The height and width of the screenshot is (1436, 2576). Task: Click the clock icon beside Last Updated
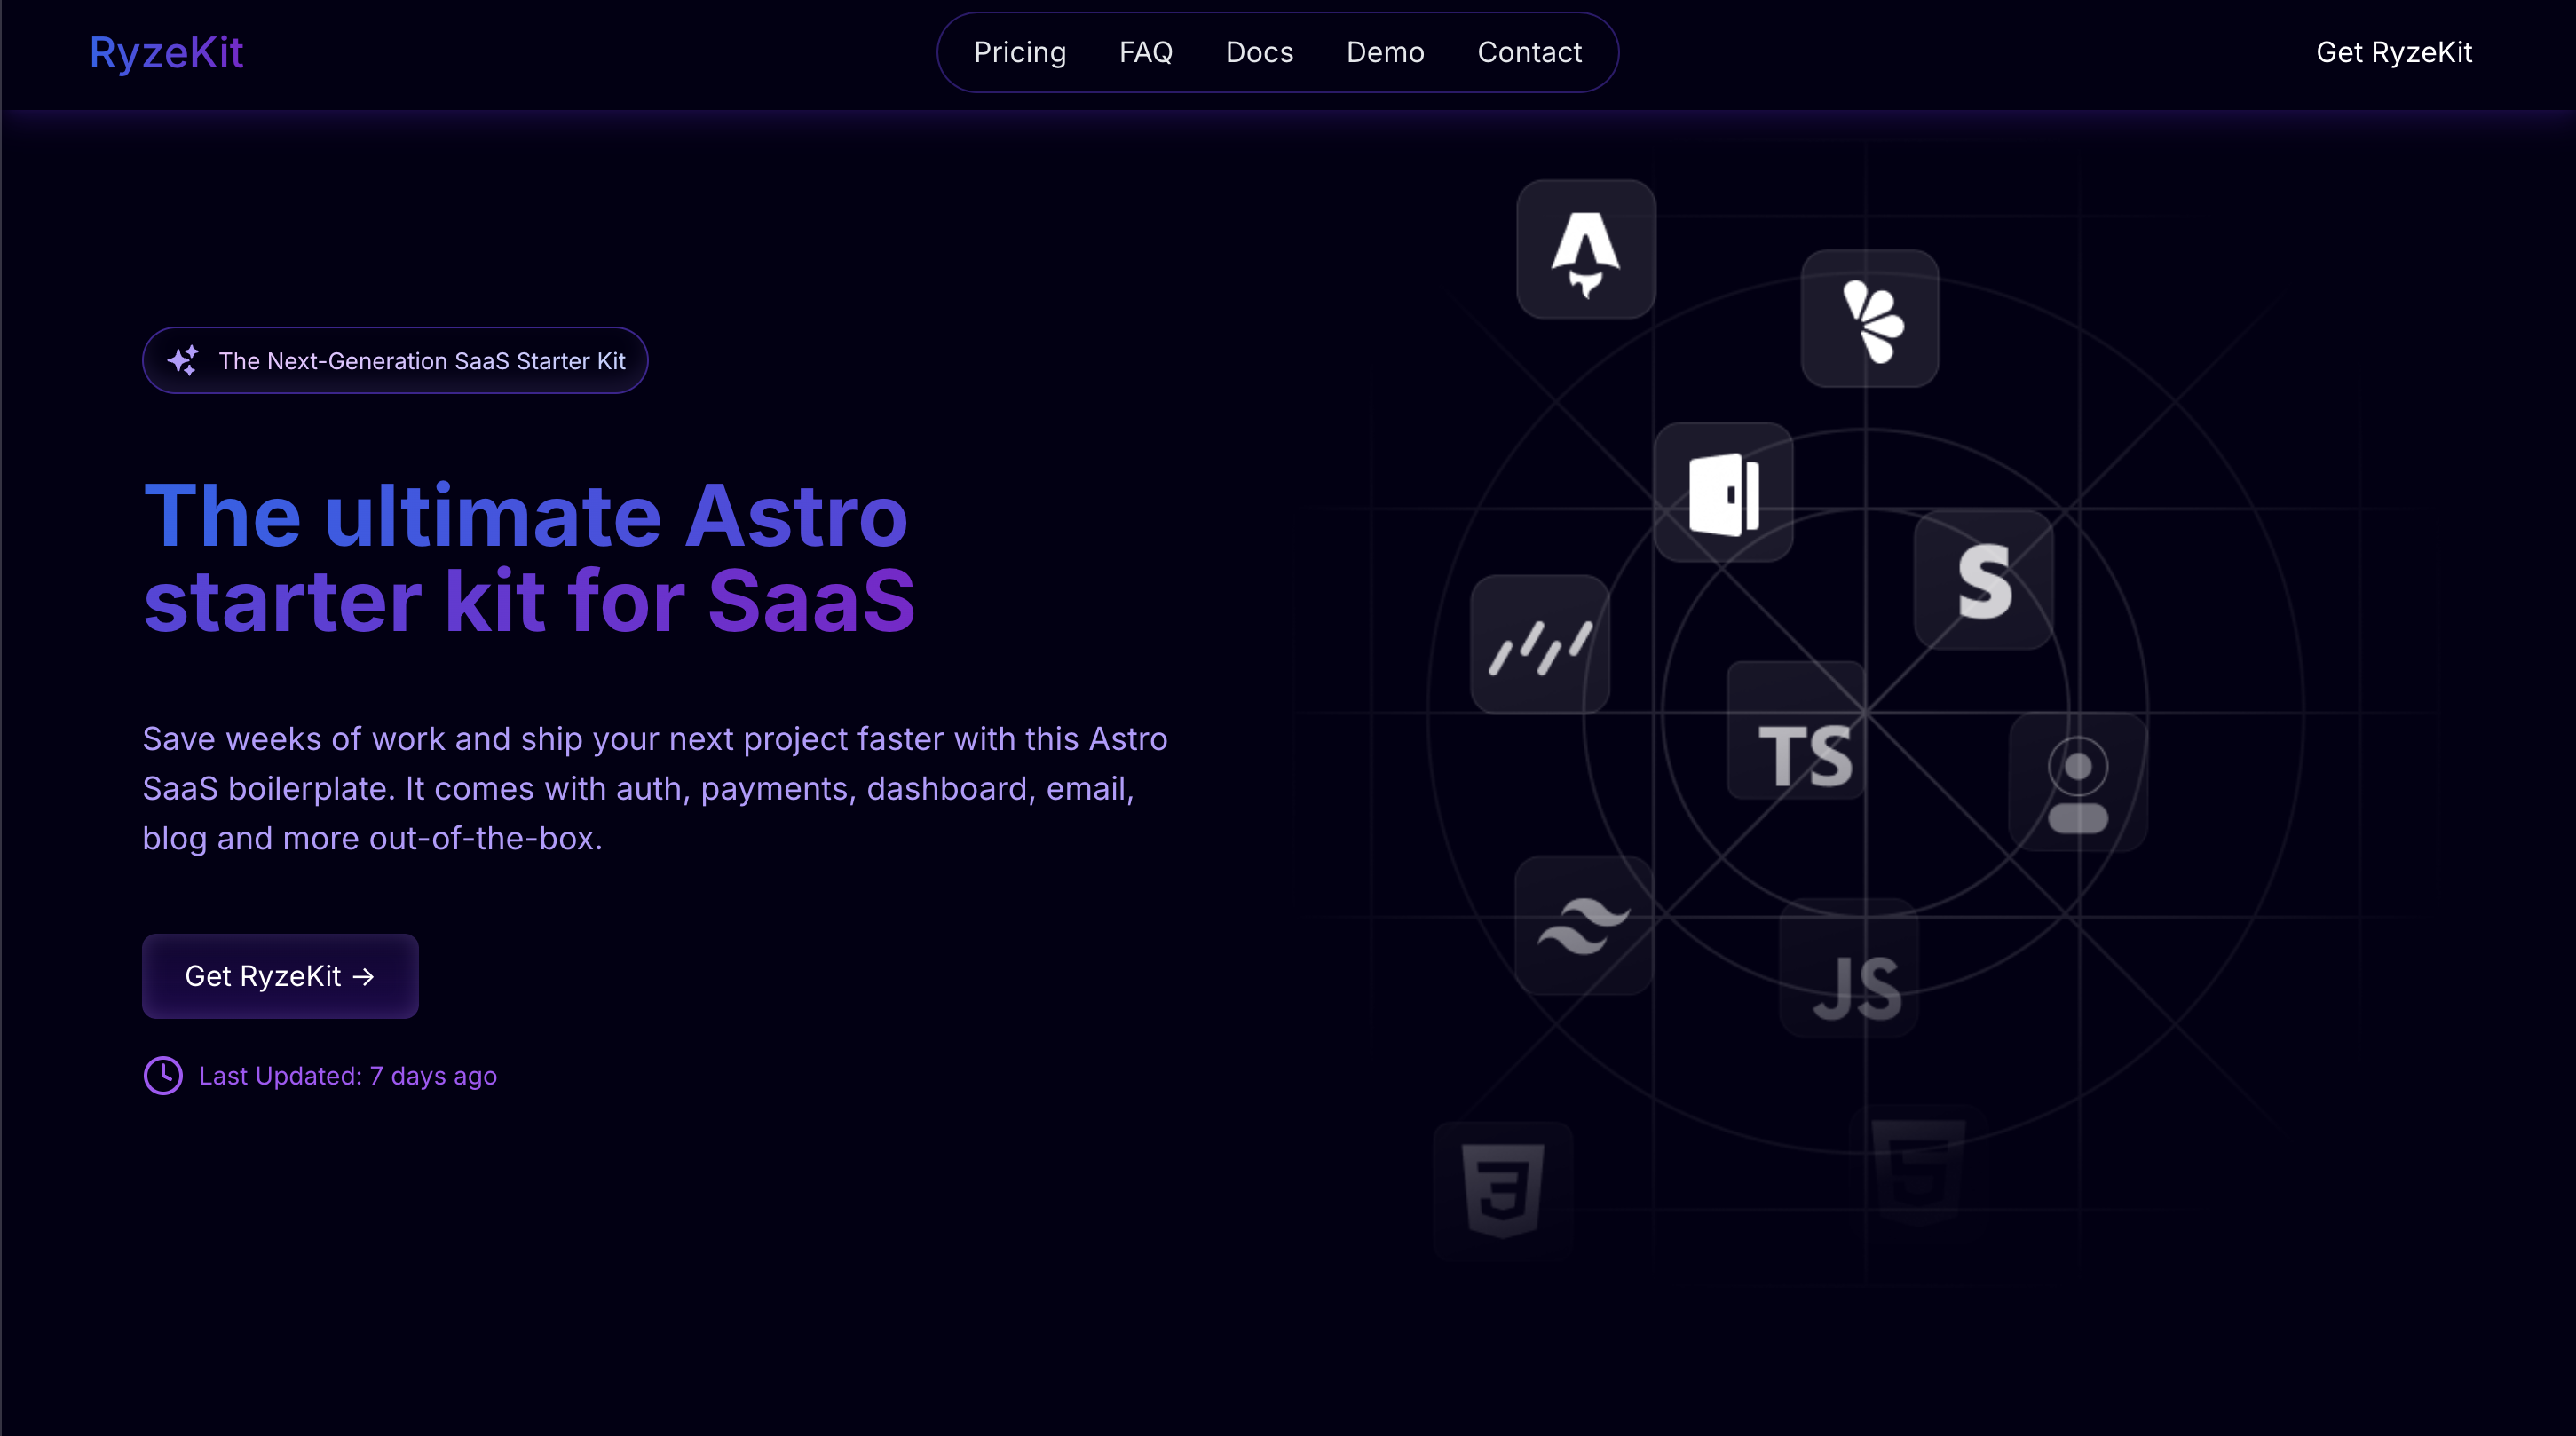click(163, 1076)
